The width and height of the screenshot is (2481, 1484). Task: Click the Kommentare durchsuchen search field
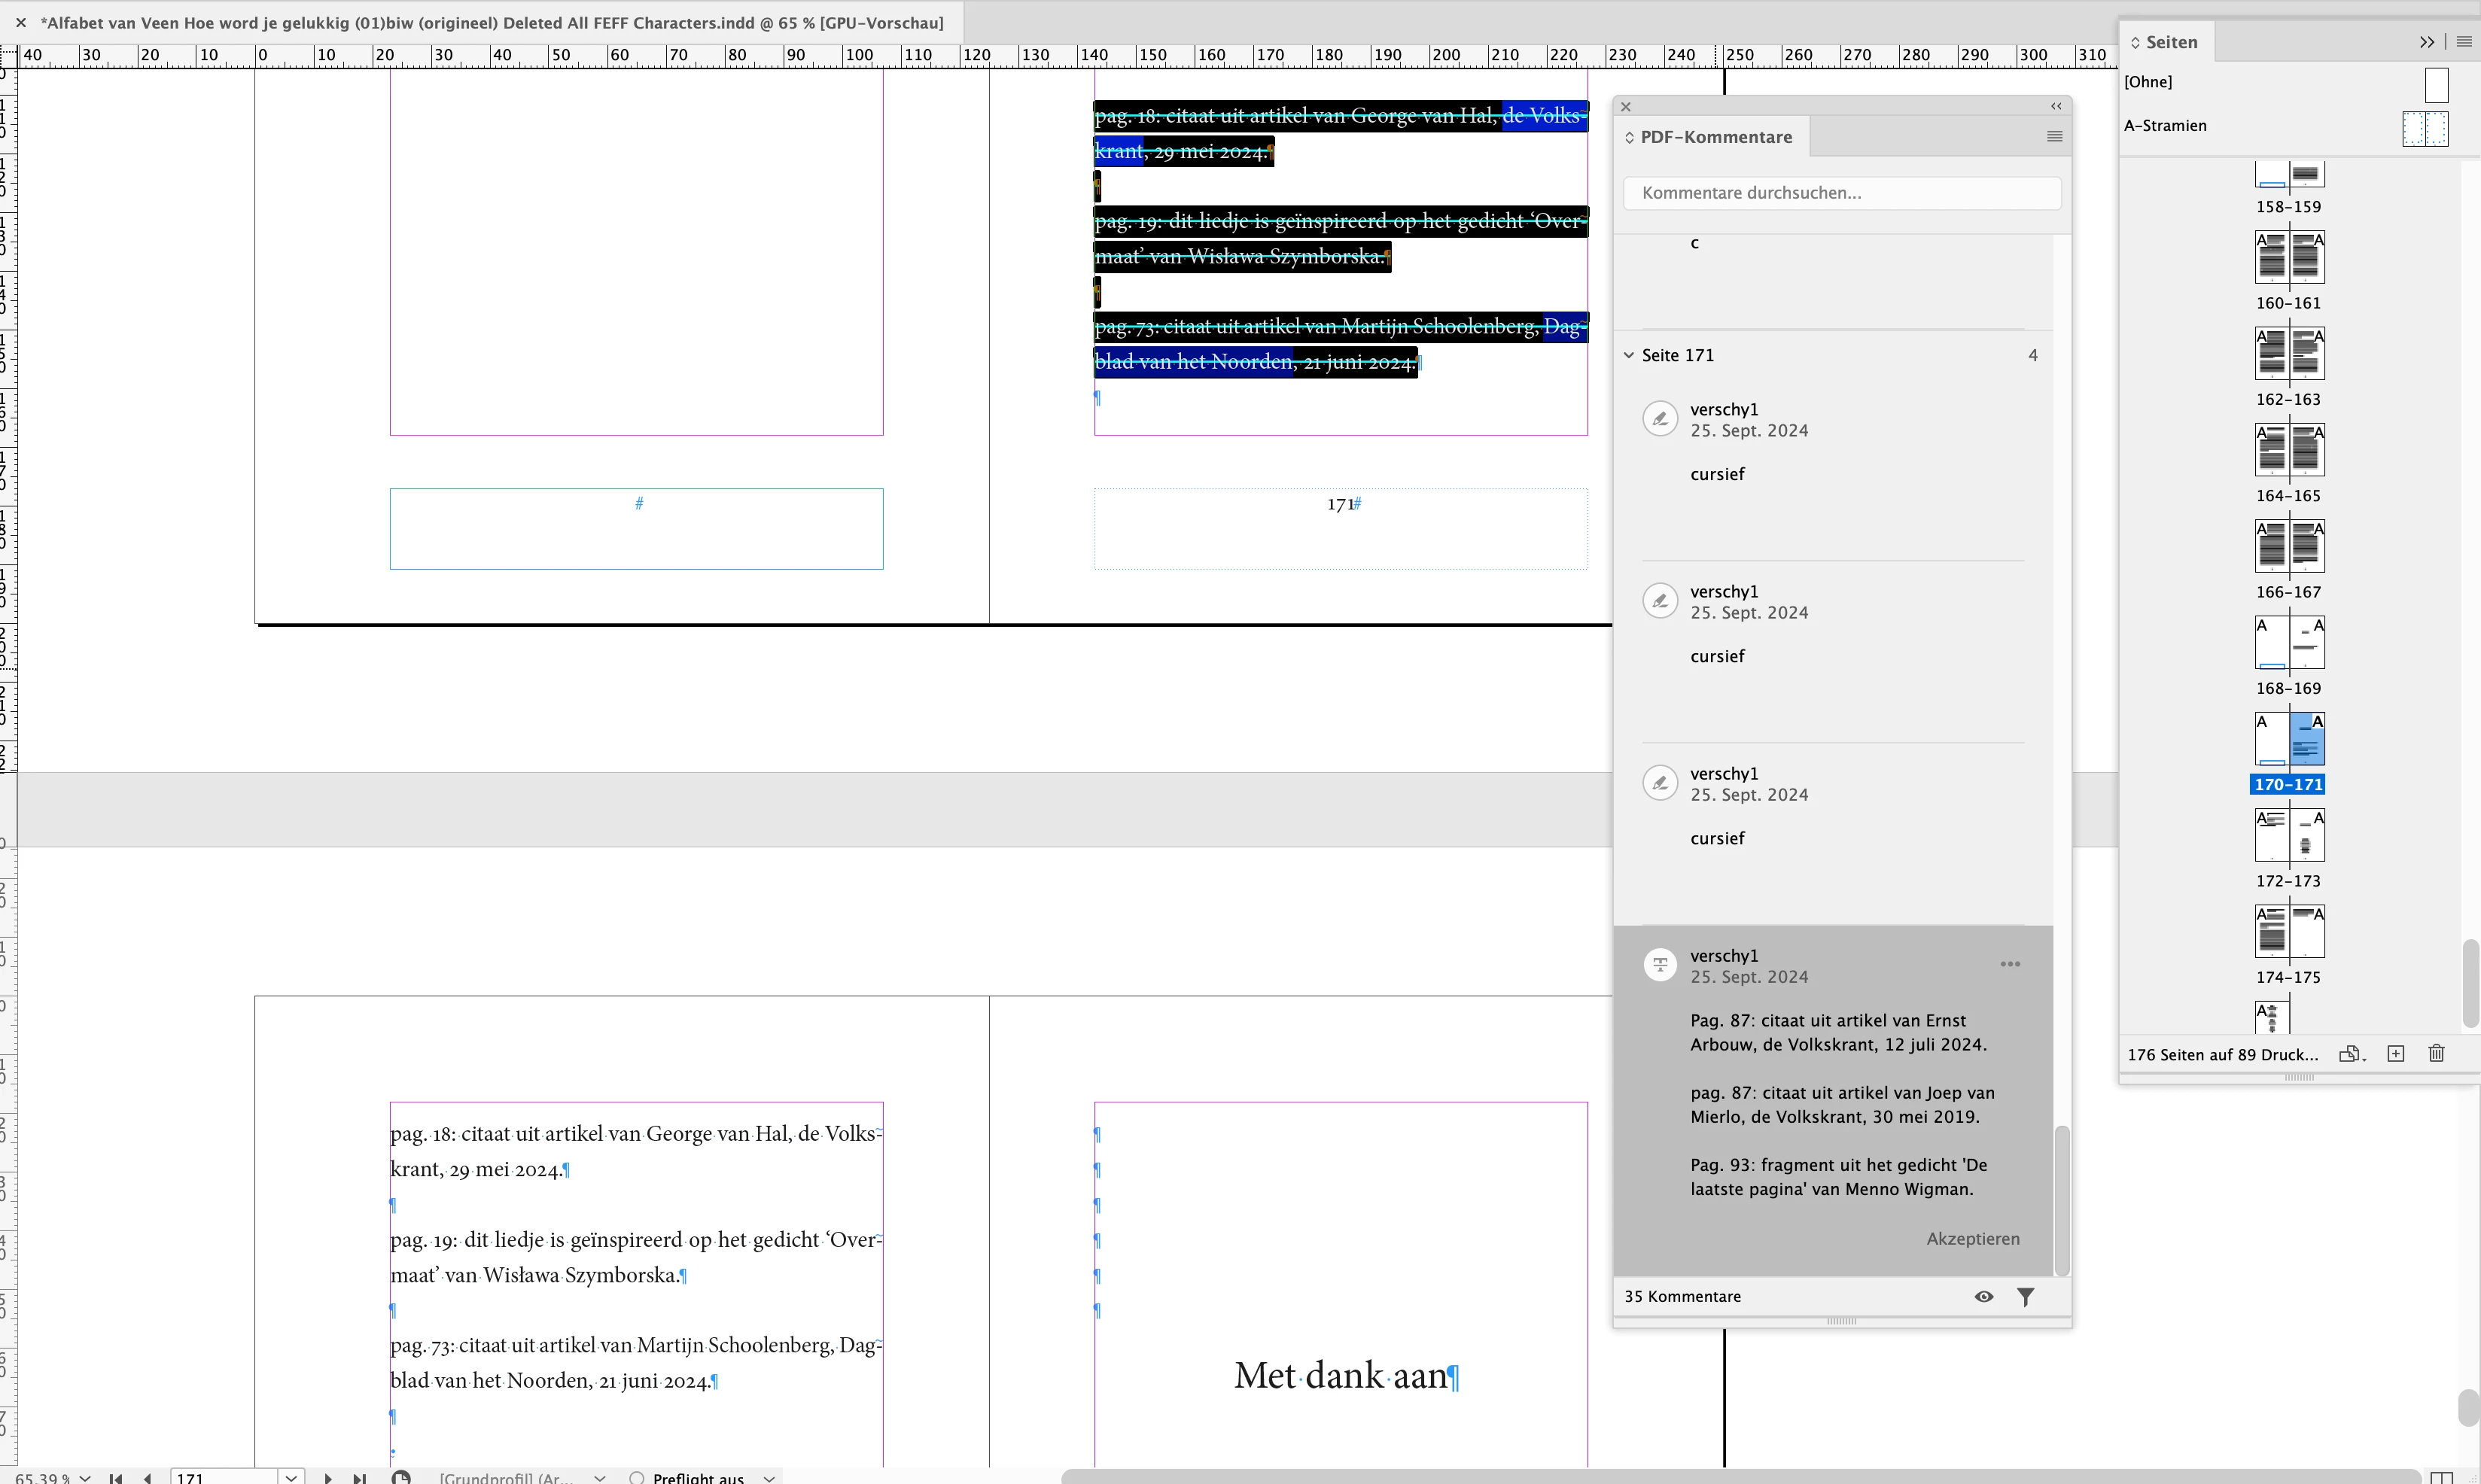tap(1841, 193)
